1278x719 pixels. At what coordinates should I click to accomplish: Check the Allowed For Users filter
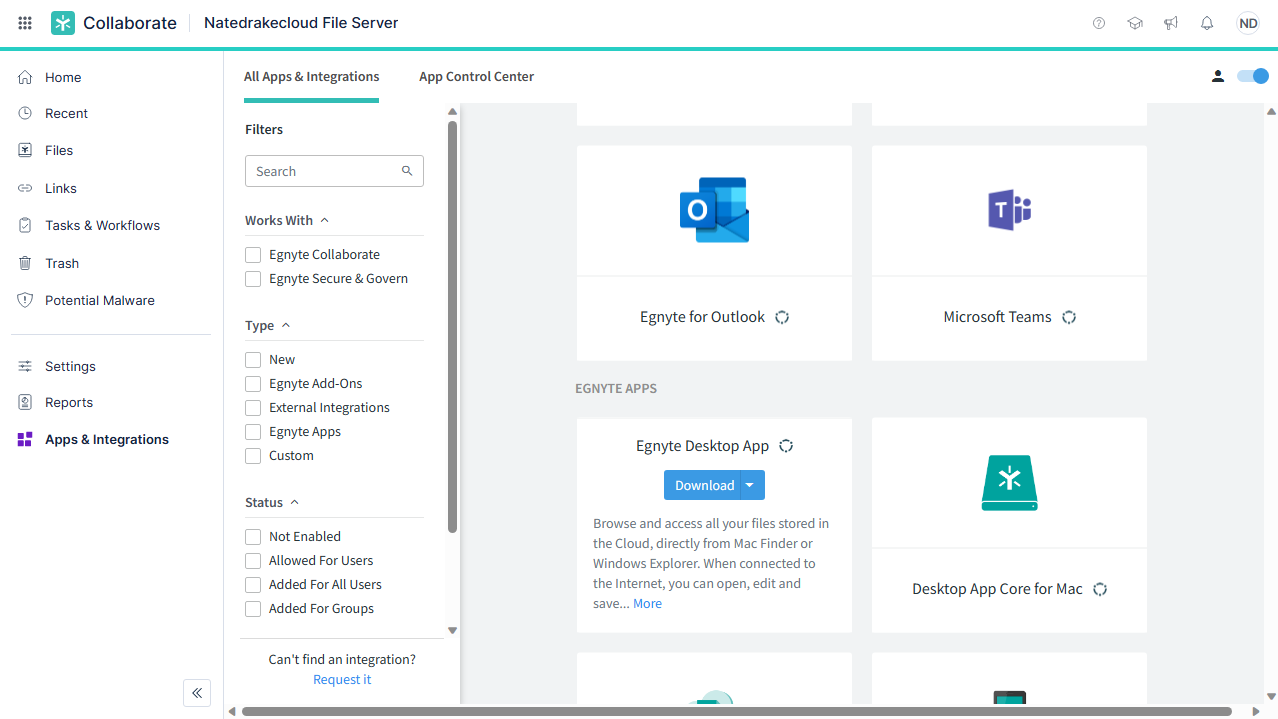(253, 561)
